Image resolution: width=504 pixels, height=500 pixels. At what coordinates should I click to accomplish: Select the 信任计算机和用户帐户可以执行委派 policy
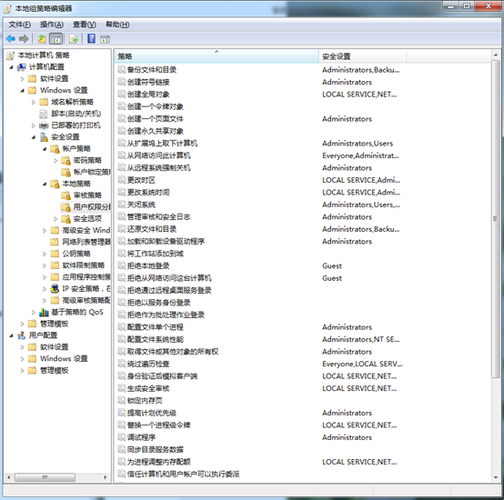[x=183, y=474]
